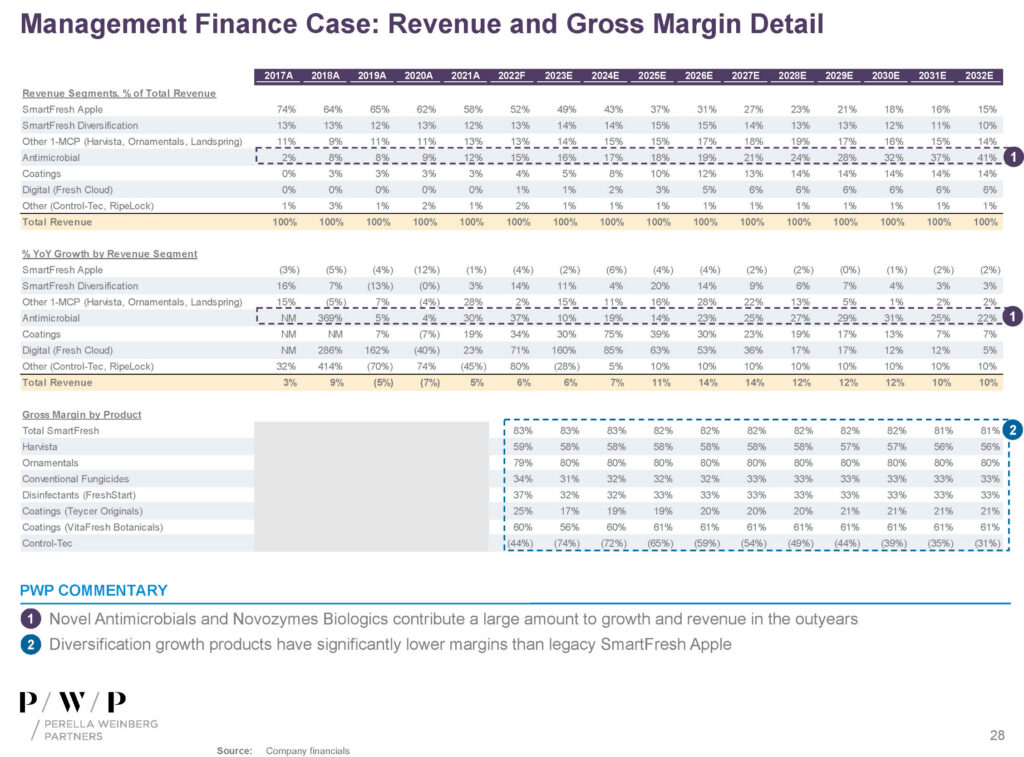Click the 41% Antimicrobial share for 2032E
The width and height of the screenshot is (1024, 757).
(987, 158)
